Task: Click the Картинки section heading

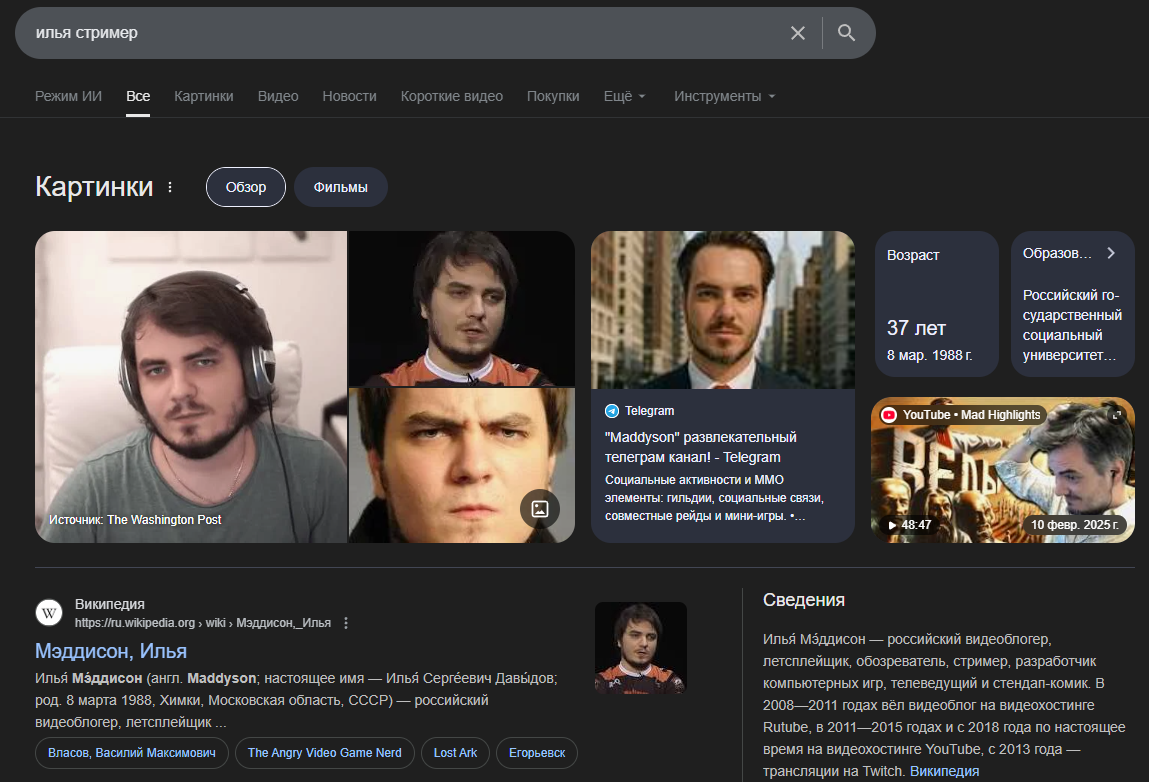Action: (x=94, y=187)
